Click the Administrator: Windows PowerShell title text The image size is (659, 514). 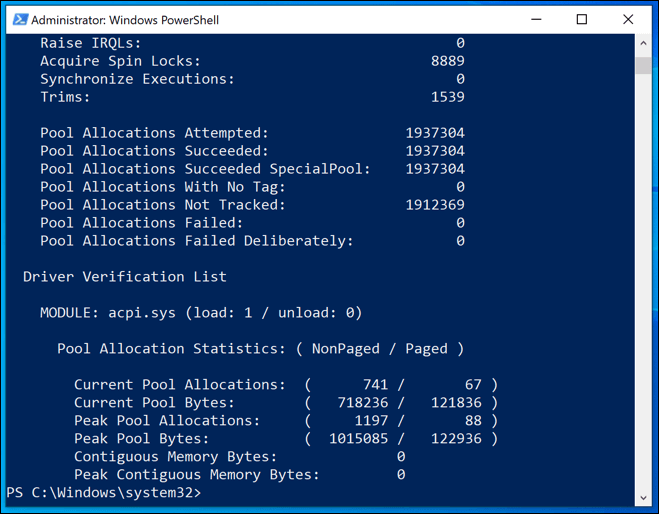point(125,20)
